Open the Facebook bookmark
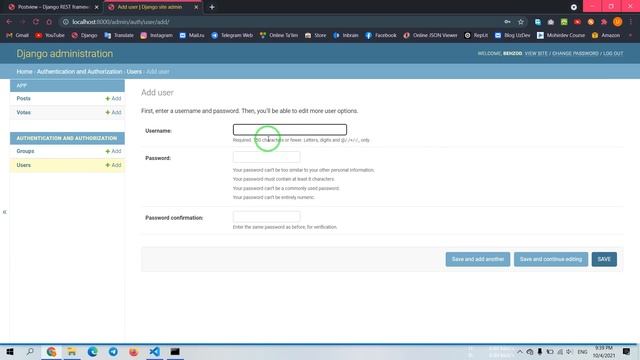The width and height of the screenshot is (640, 360). point(381,36)
